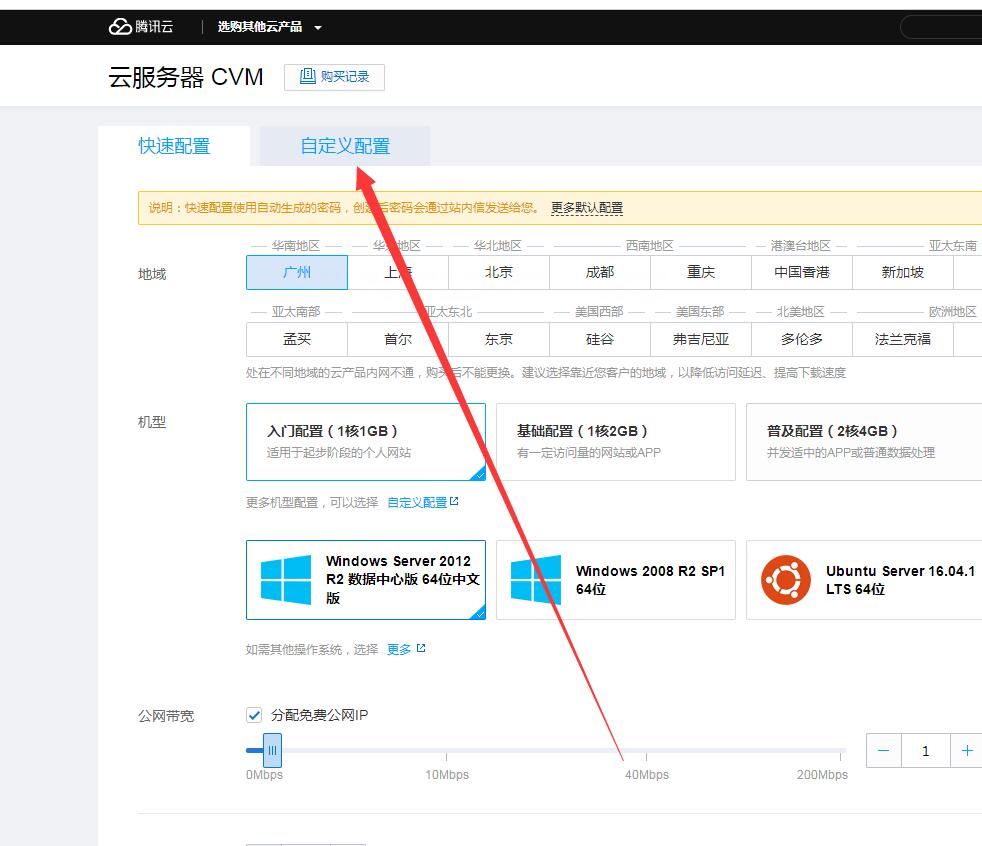Viewport: 982px width, 846px height.
Task: Choose the 基础配置 (1核2GB) machine type
Action: tap(615, 441)
